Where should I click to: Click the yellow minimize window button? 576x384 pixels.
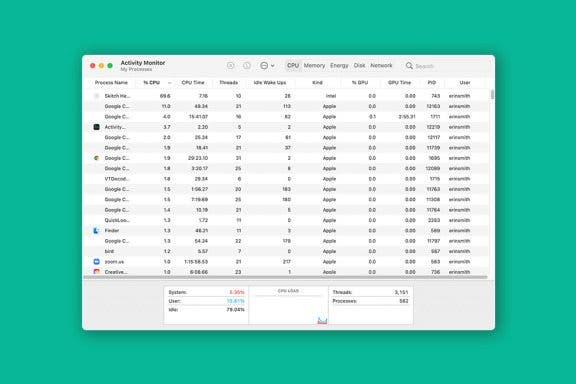tap(101, 66)
